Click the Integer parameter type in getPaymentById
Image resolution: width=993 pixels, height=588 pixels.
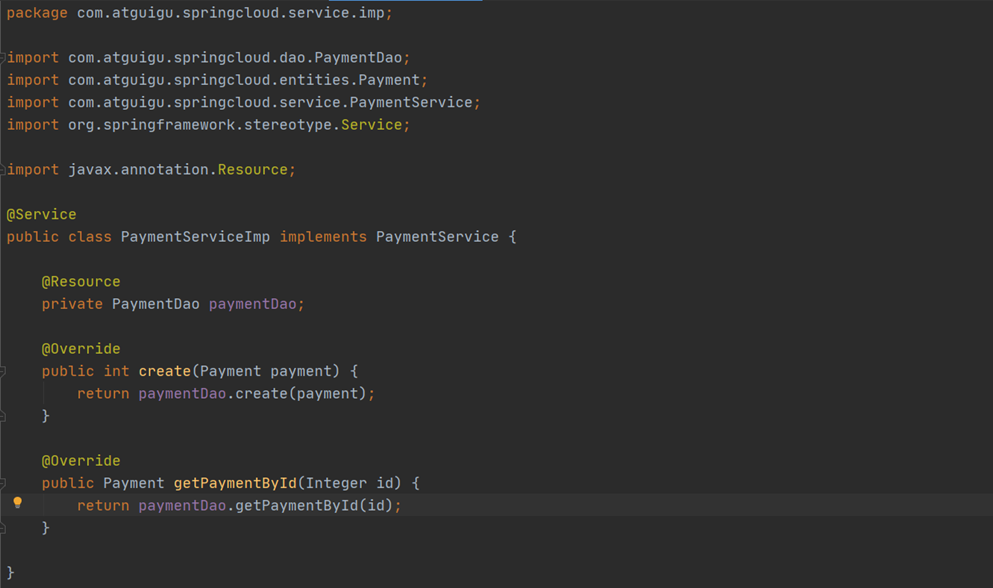pos(336,483)
